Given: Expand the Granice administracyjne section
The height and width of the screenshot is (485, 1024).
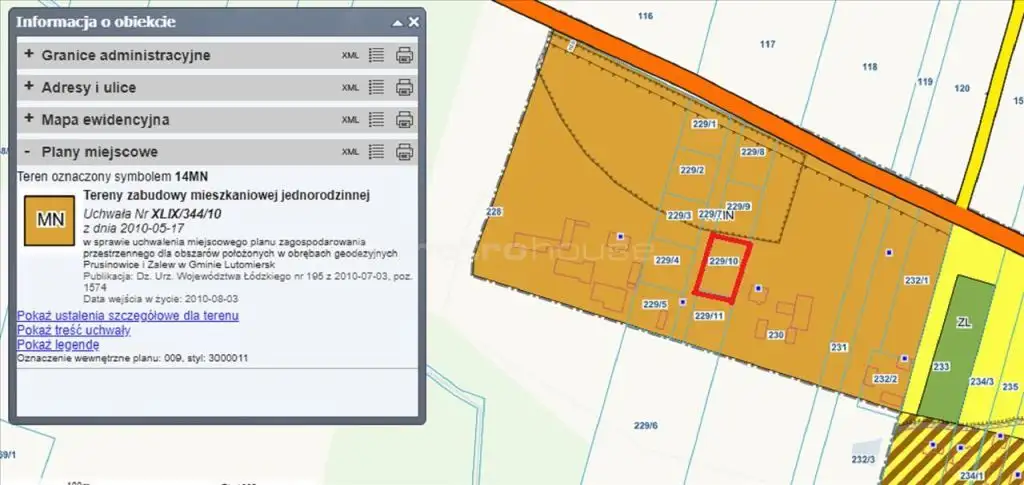Looking at the screenshot, I should (29, 55).
